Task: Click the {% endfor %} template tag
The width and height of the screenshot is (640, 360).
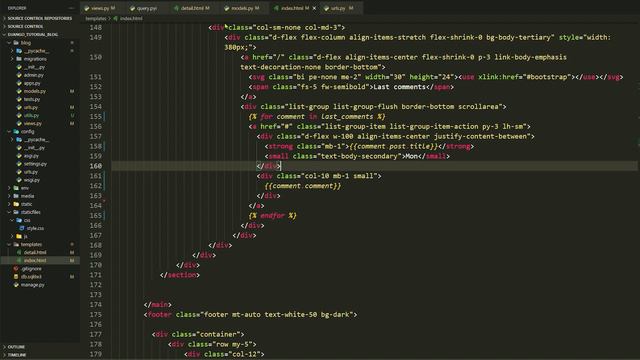Action: point(272,216)
